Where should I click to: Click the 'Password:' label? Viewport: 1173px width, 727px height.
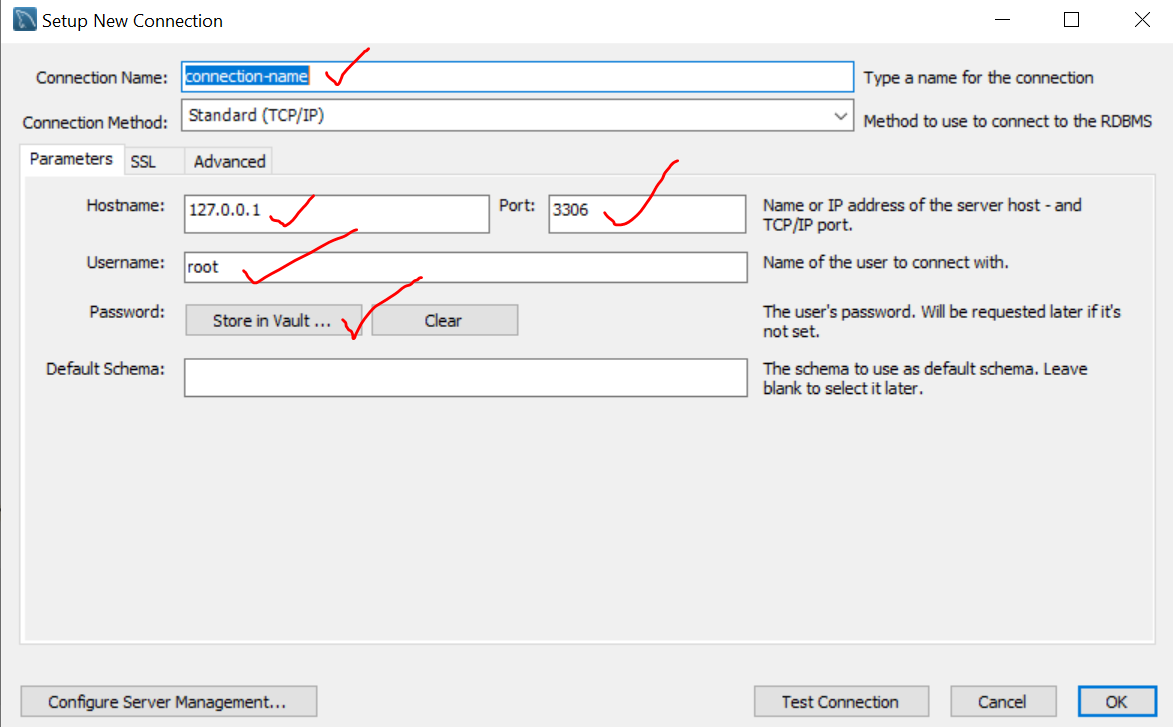coord(126,312)
